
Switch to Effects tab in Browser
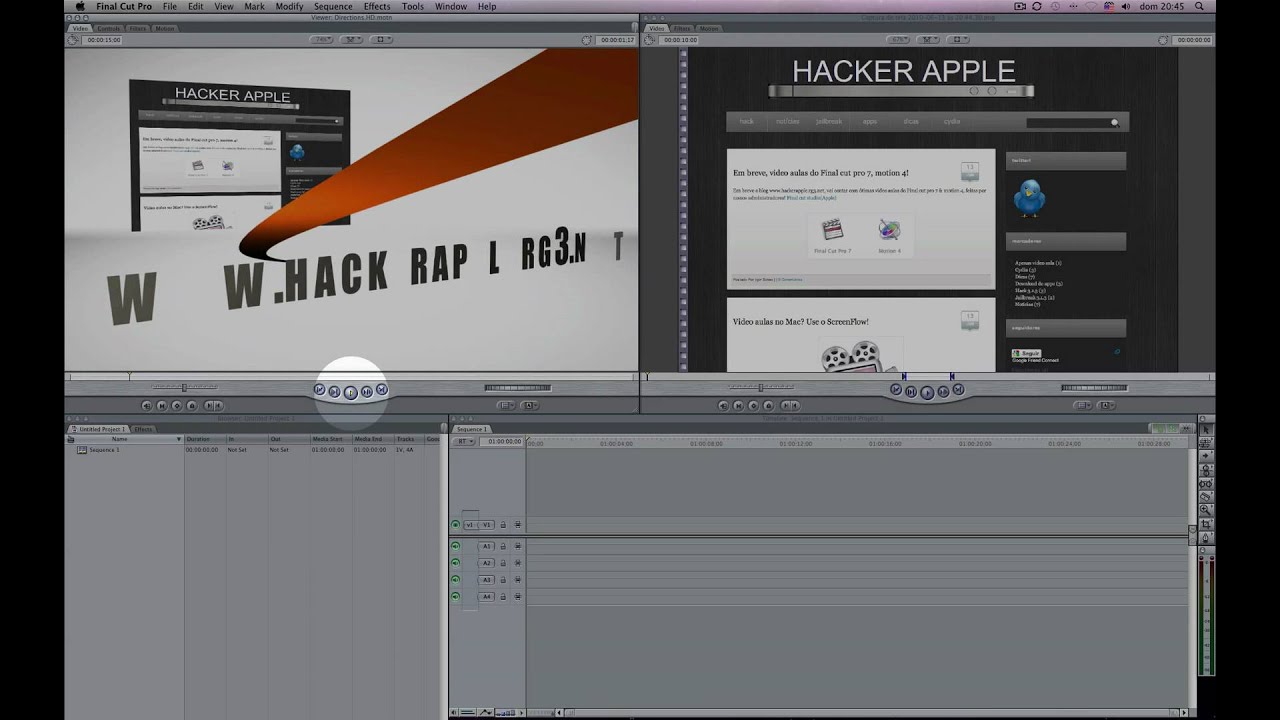(x=144, y=429)
